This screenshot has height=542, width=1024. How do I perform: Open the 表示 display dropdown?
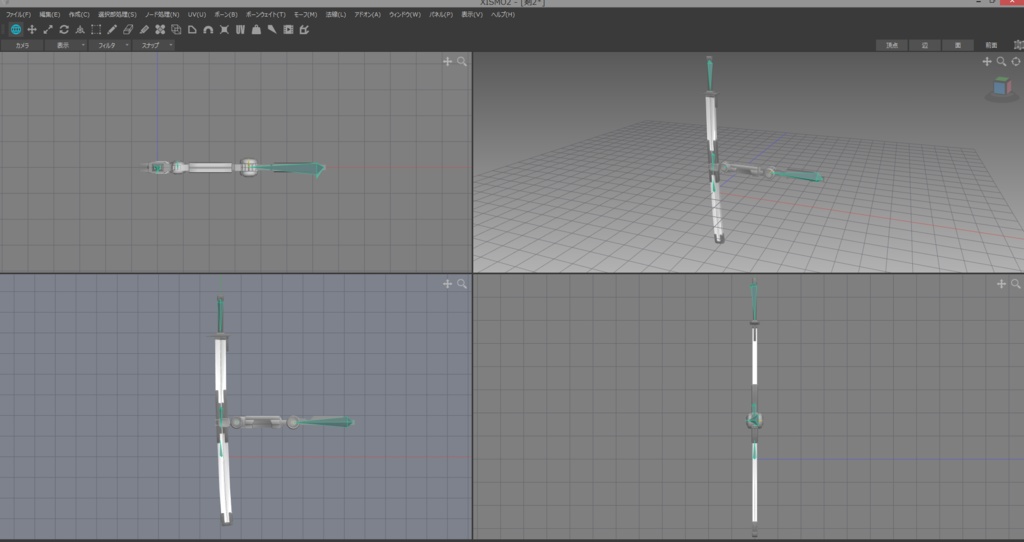[x=66, y=45]
